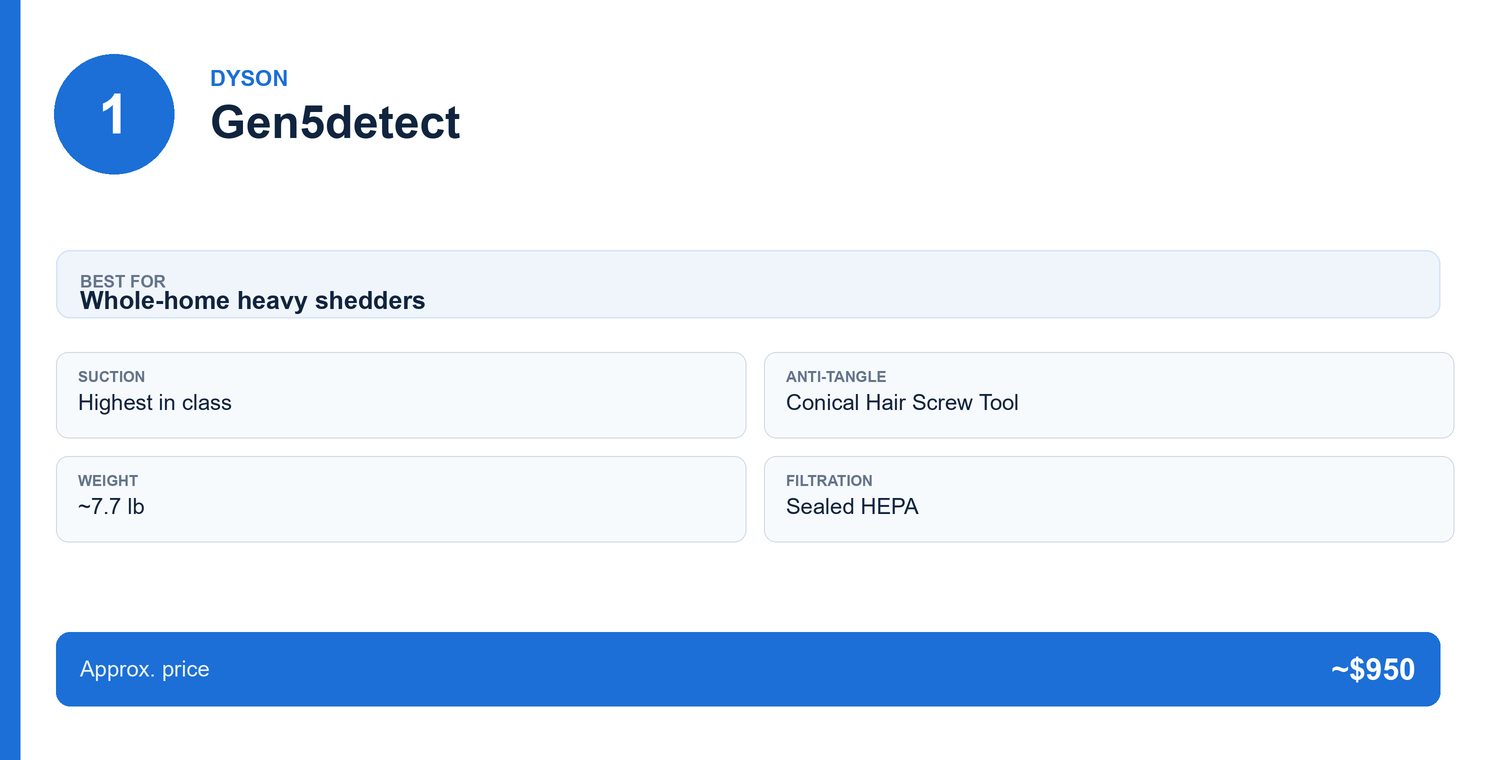Viewport: 1500px width, 760px height.
Task: Click the Sealed HEPA value
Action: tap(852, 507)
